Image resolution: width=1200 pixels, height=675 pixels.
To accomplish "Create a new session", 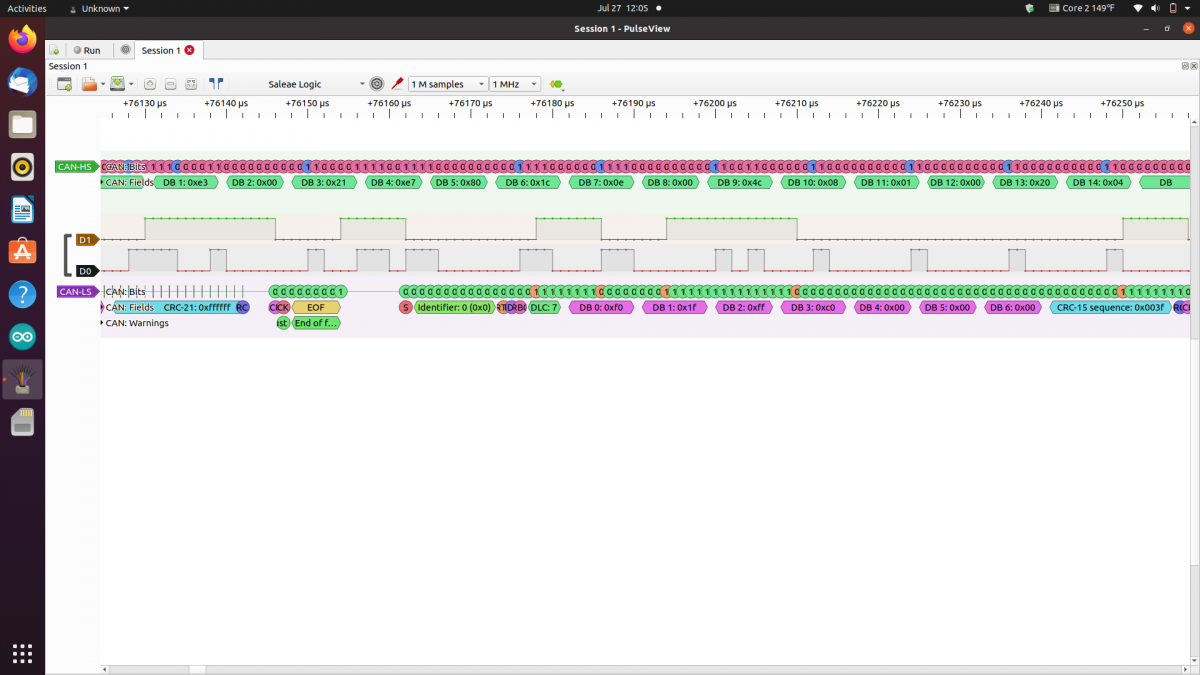I will point(64,83).
